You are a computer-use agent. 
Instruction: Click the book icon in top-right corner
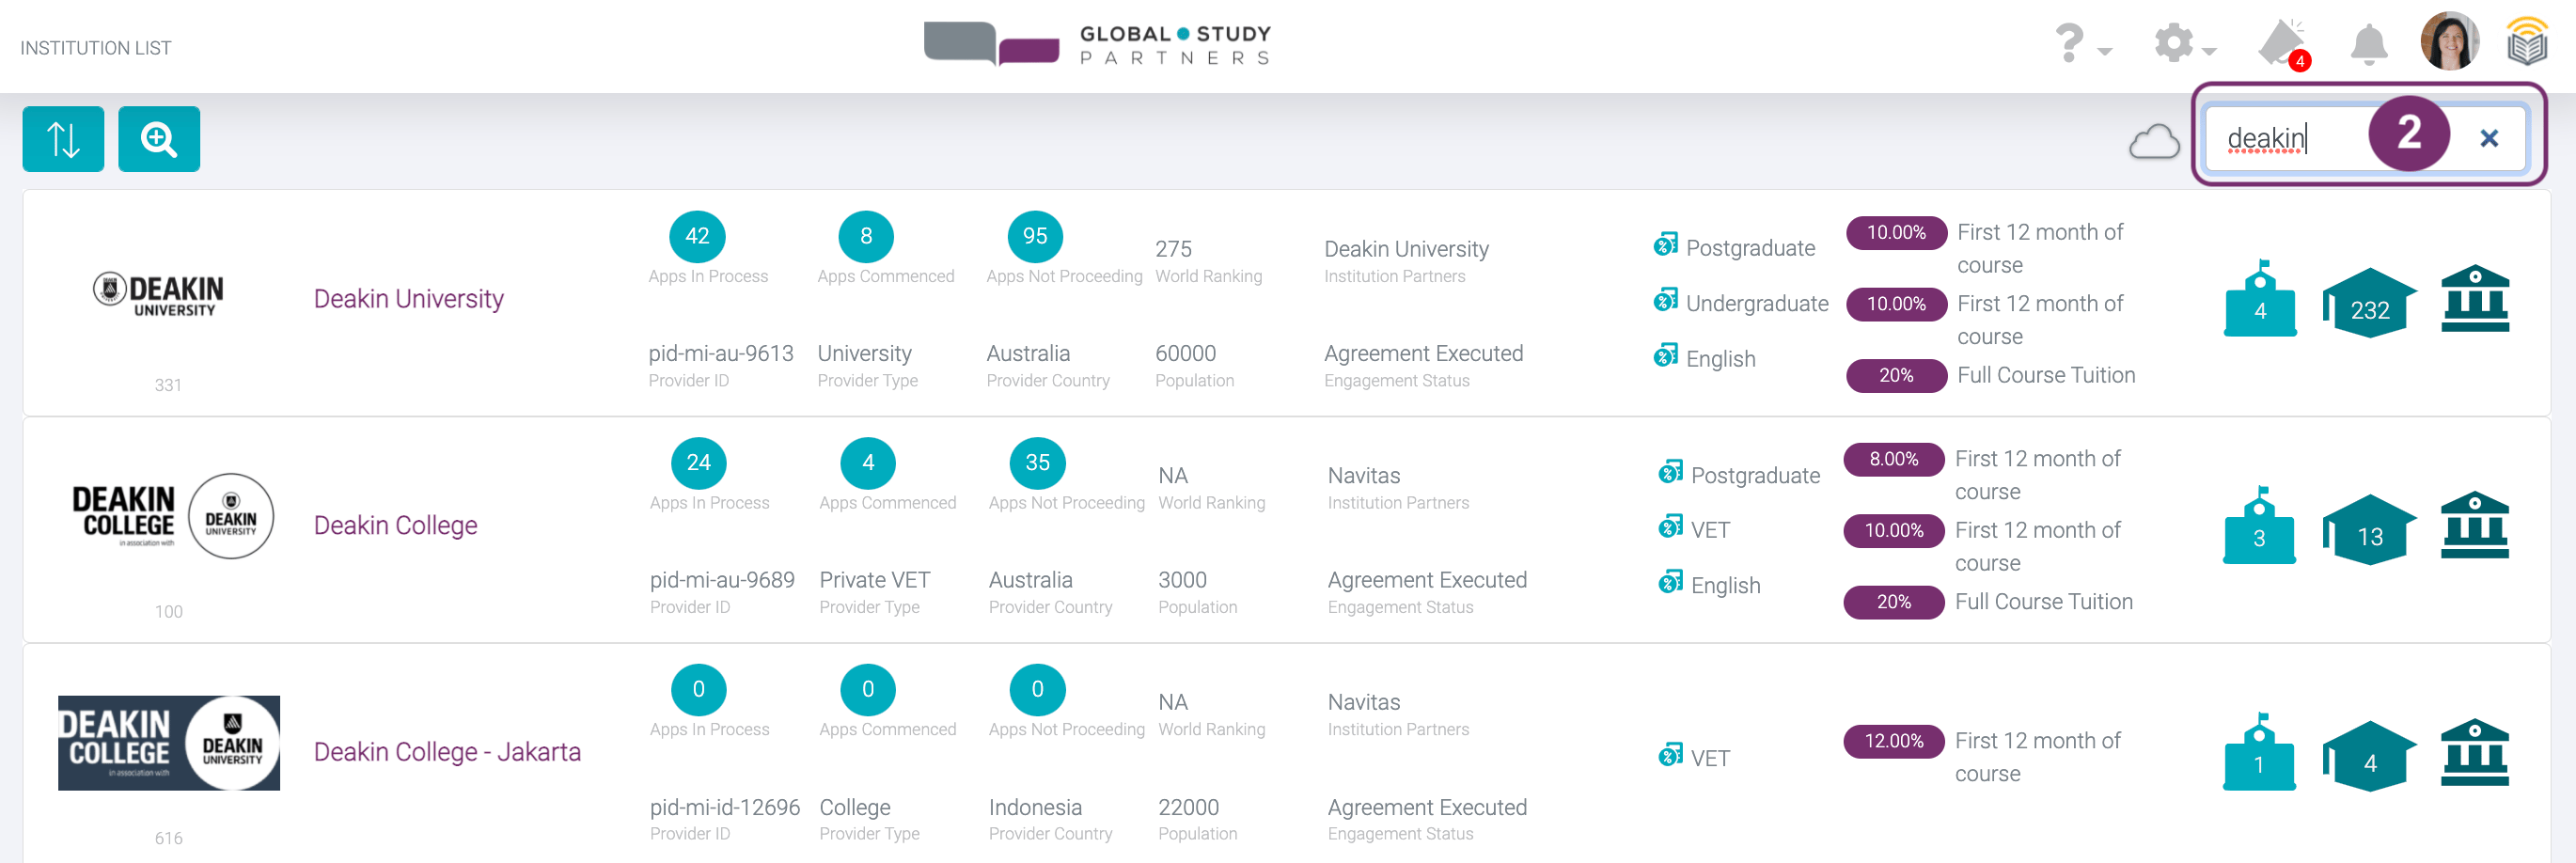pyautogui.click(x=2526, y=44)
